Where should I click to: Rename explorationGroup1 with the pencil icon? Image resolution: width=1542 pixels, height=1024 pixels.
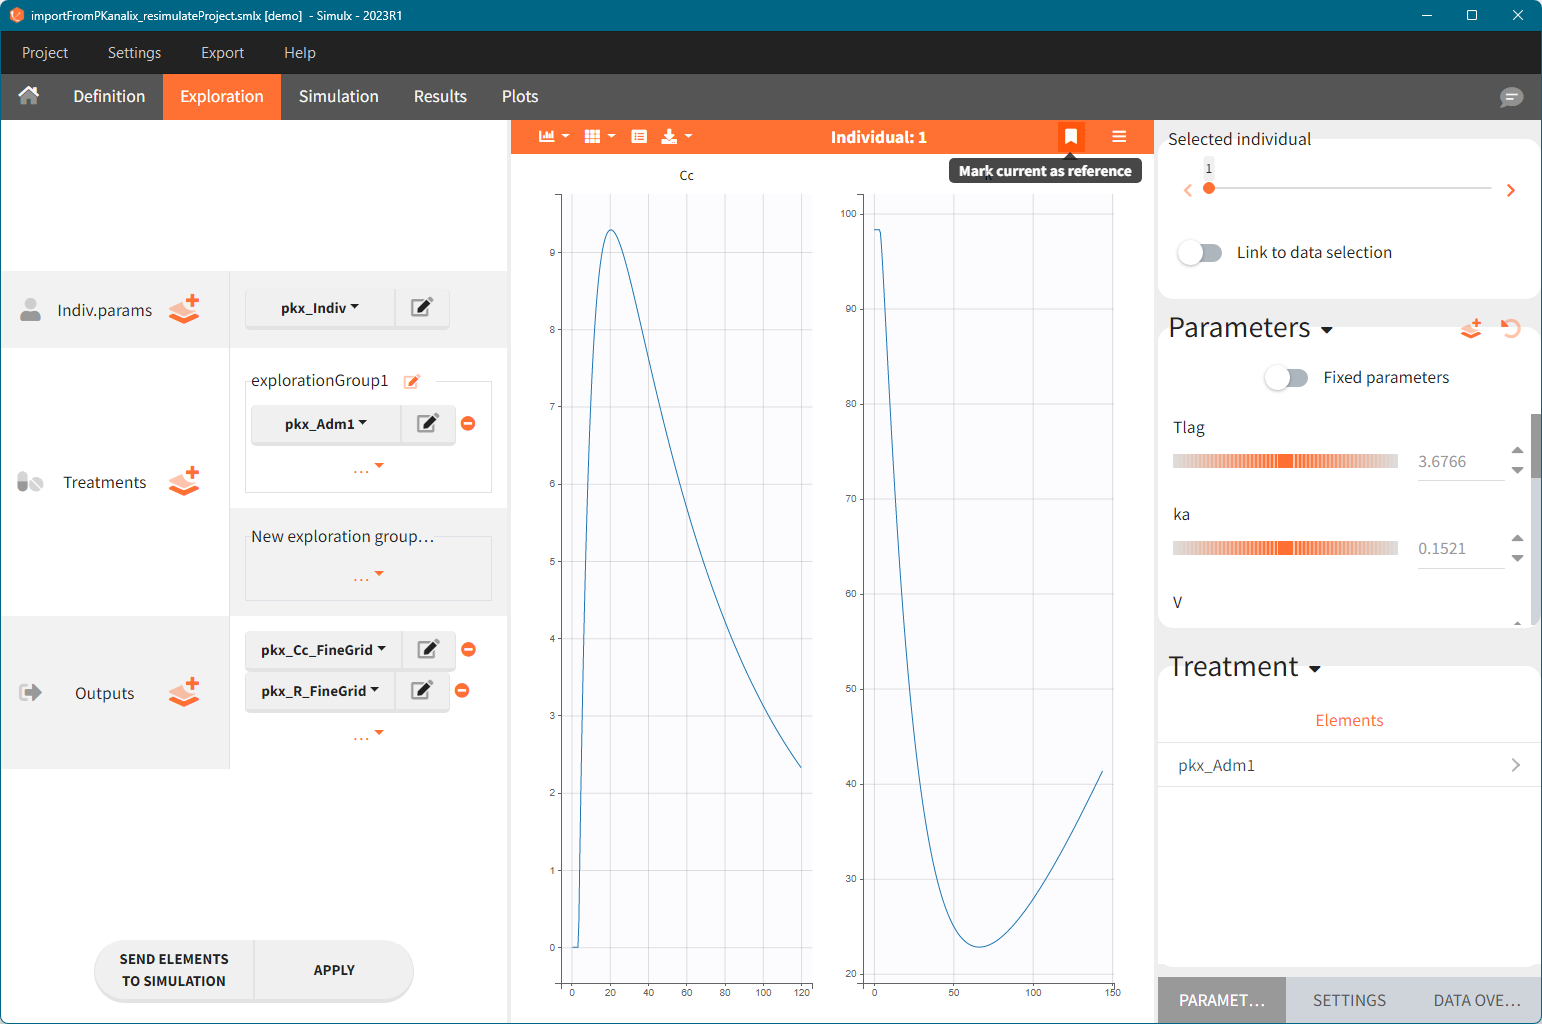tap(411, 381)
